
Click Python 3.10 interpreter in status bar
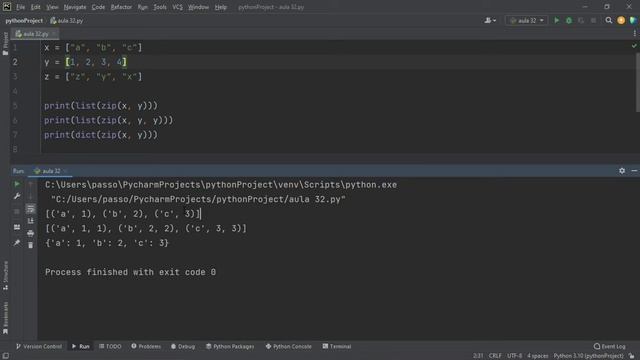[588, 356]
